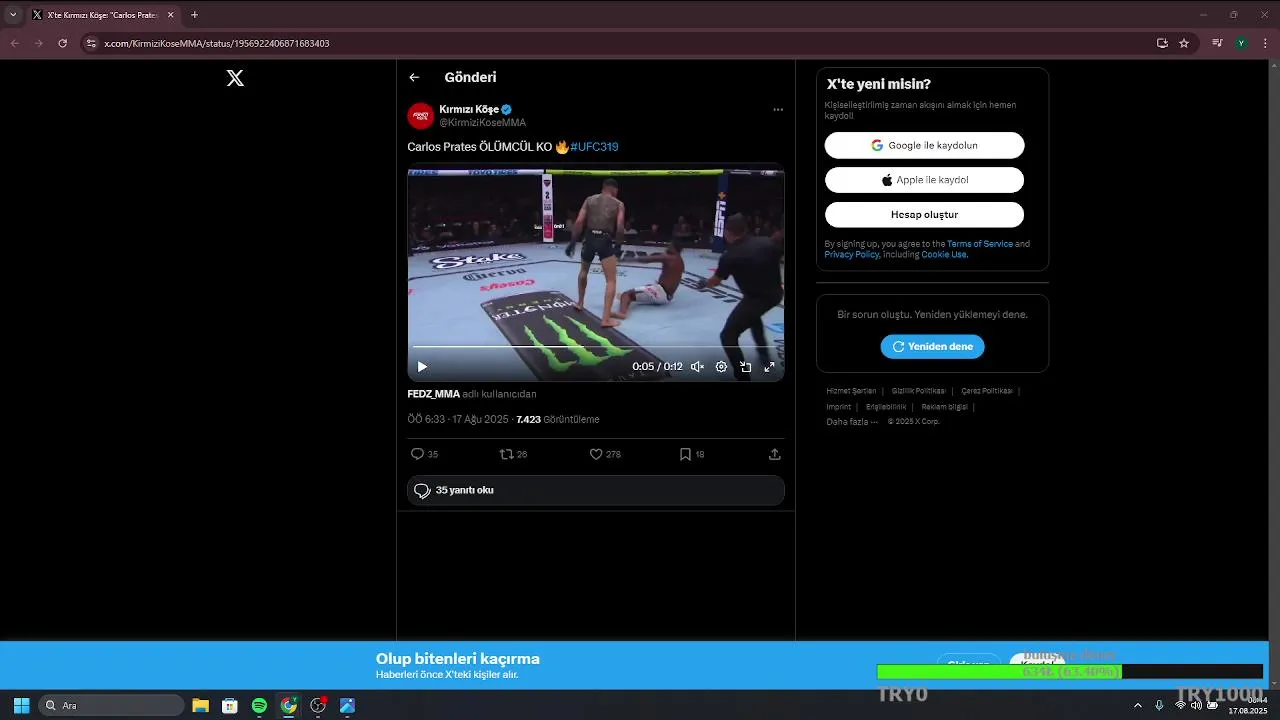The image size is (1280, 720).
Task: Show hidden system tray icons
Action: (1137, 705)
